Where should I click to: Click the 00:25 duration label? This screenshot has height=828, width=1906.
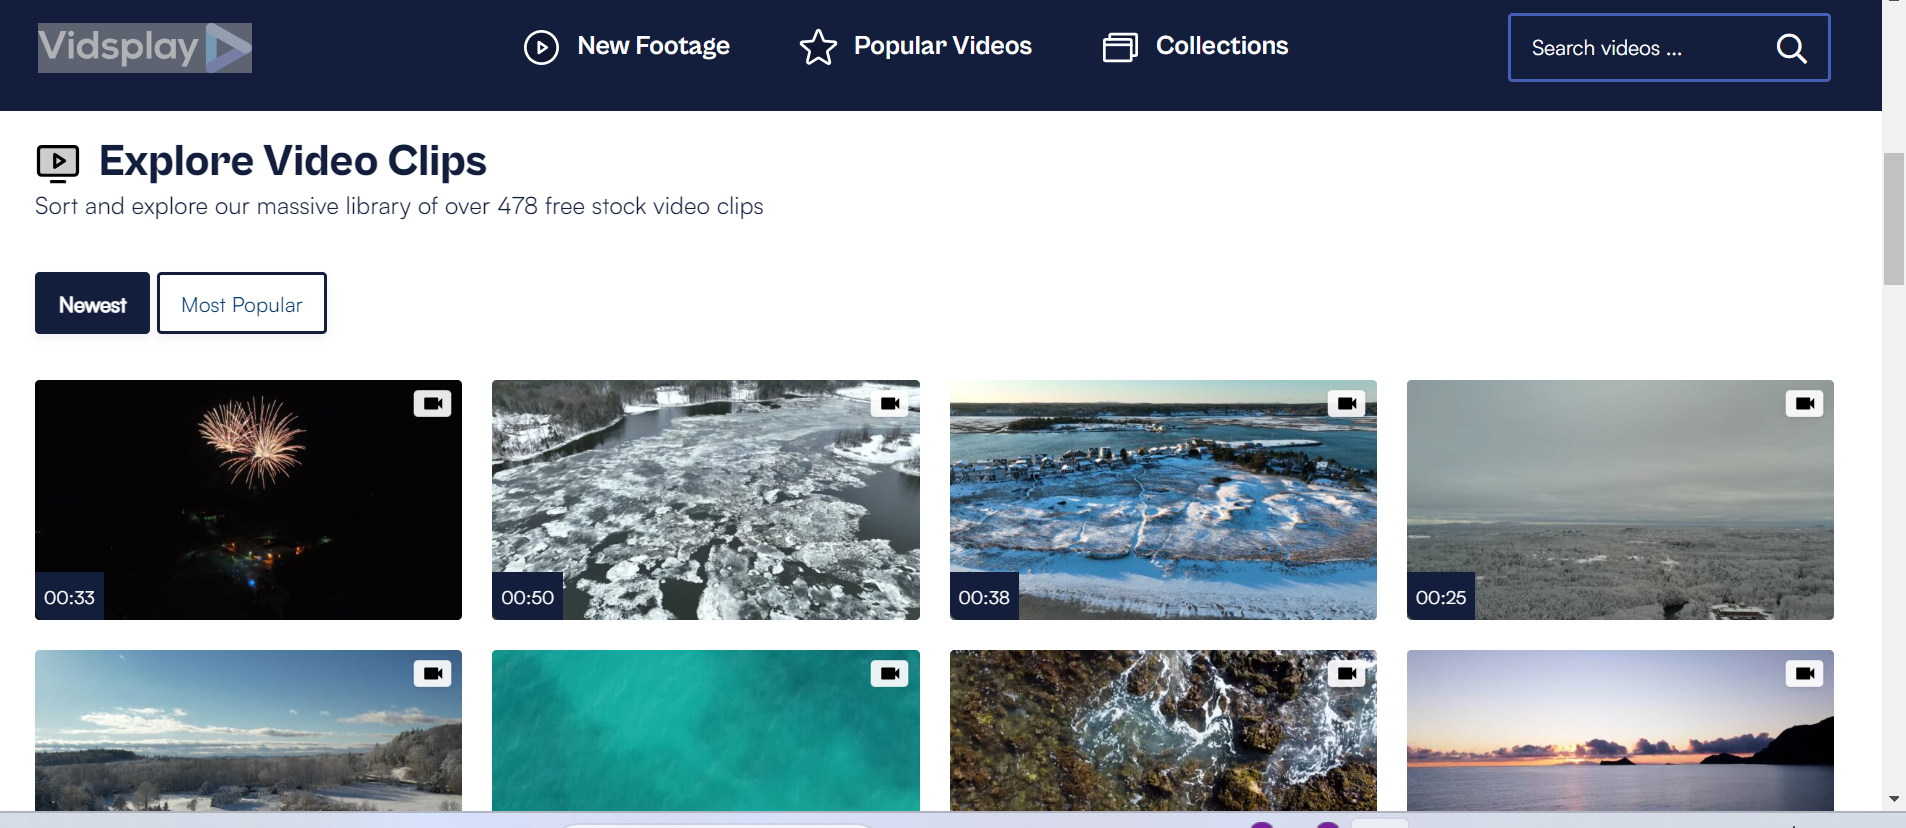pos(1441,597)
